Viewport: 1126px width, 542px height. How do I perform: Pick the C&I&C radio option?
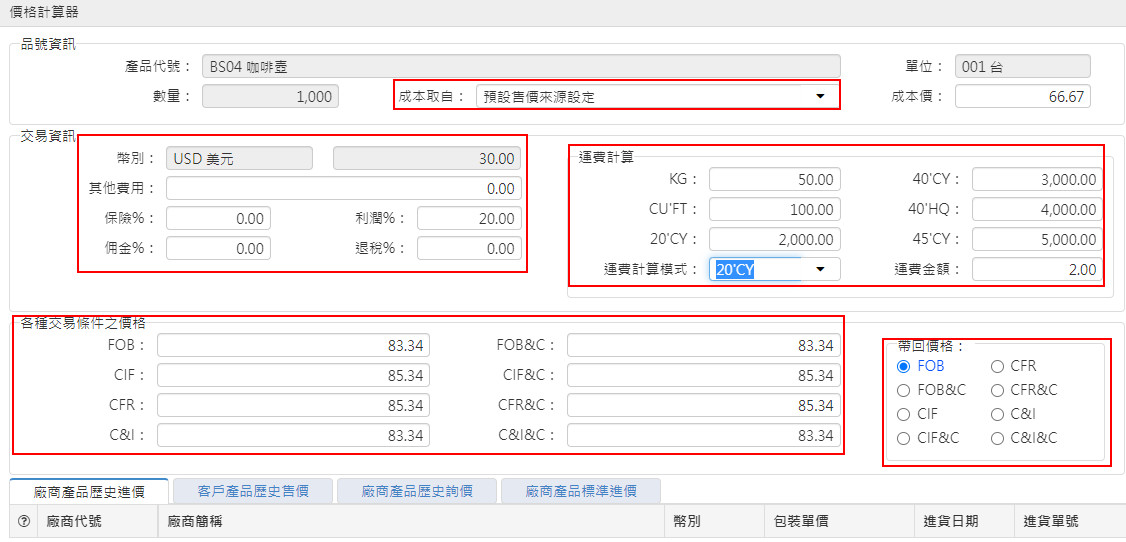pos(997,438)
